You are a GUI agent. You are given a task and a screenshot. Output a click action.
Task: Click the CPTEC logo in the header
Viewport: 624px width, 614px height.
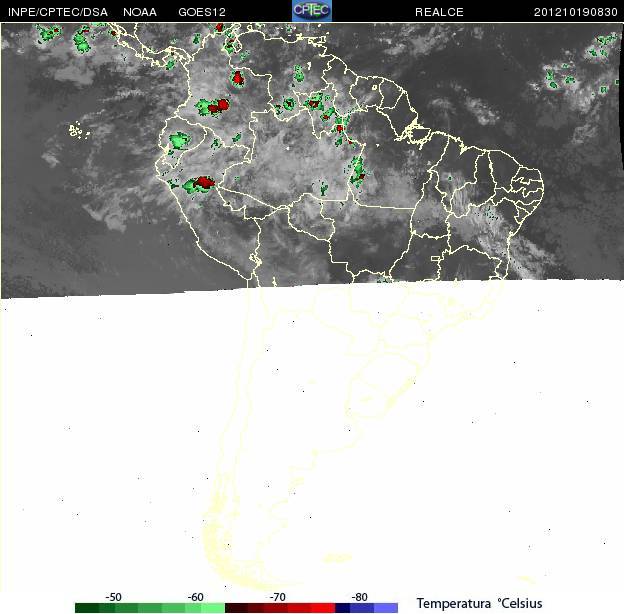(x=312, y=11)
